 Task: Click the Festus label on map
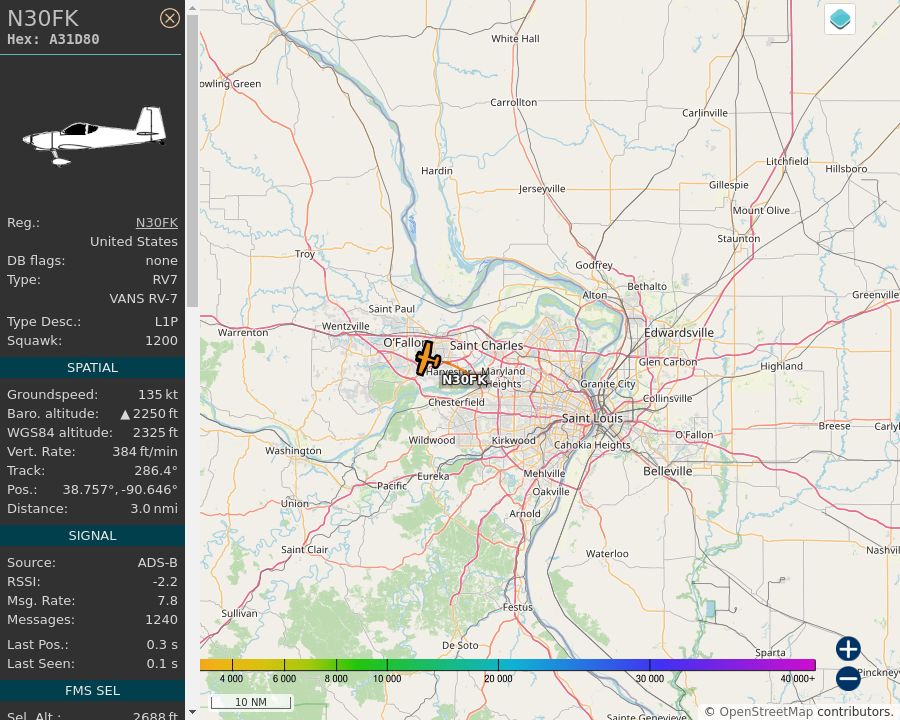pos(517,607)
